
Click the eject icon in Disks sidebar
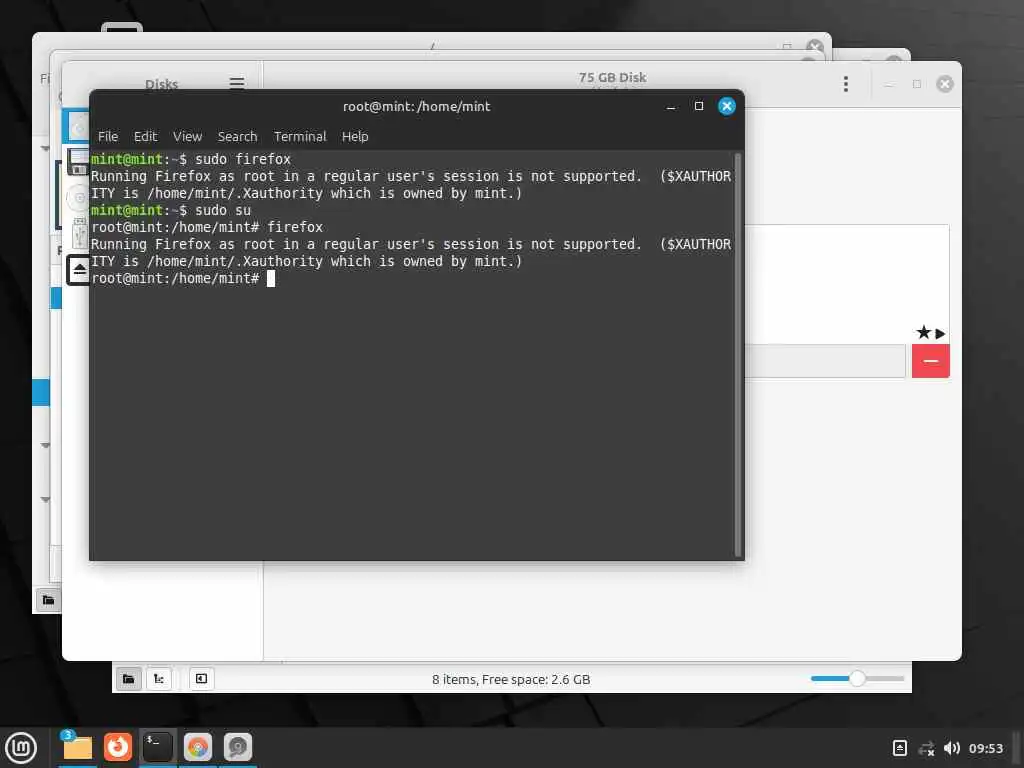tap(79, 270)
